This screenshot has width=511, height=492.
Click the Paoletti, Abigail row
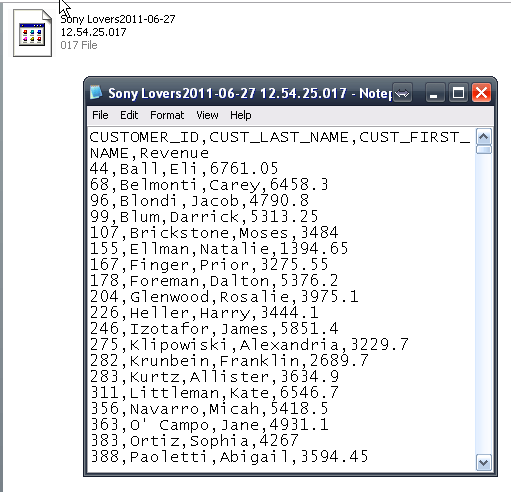pos(229,457)
